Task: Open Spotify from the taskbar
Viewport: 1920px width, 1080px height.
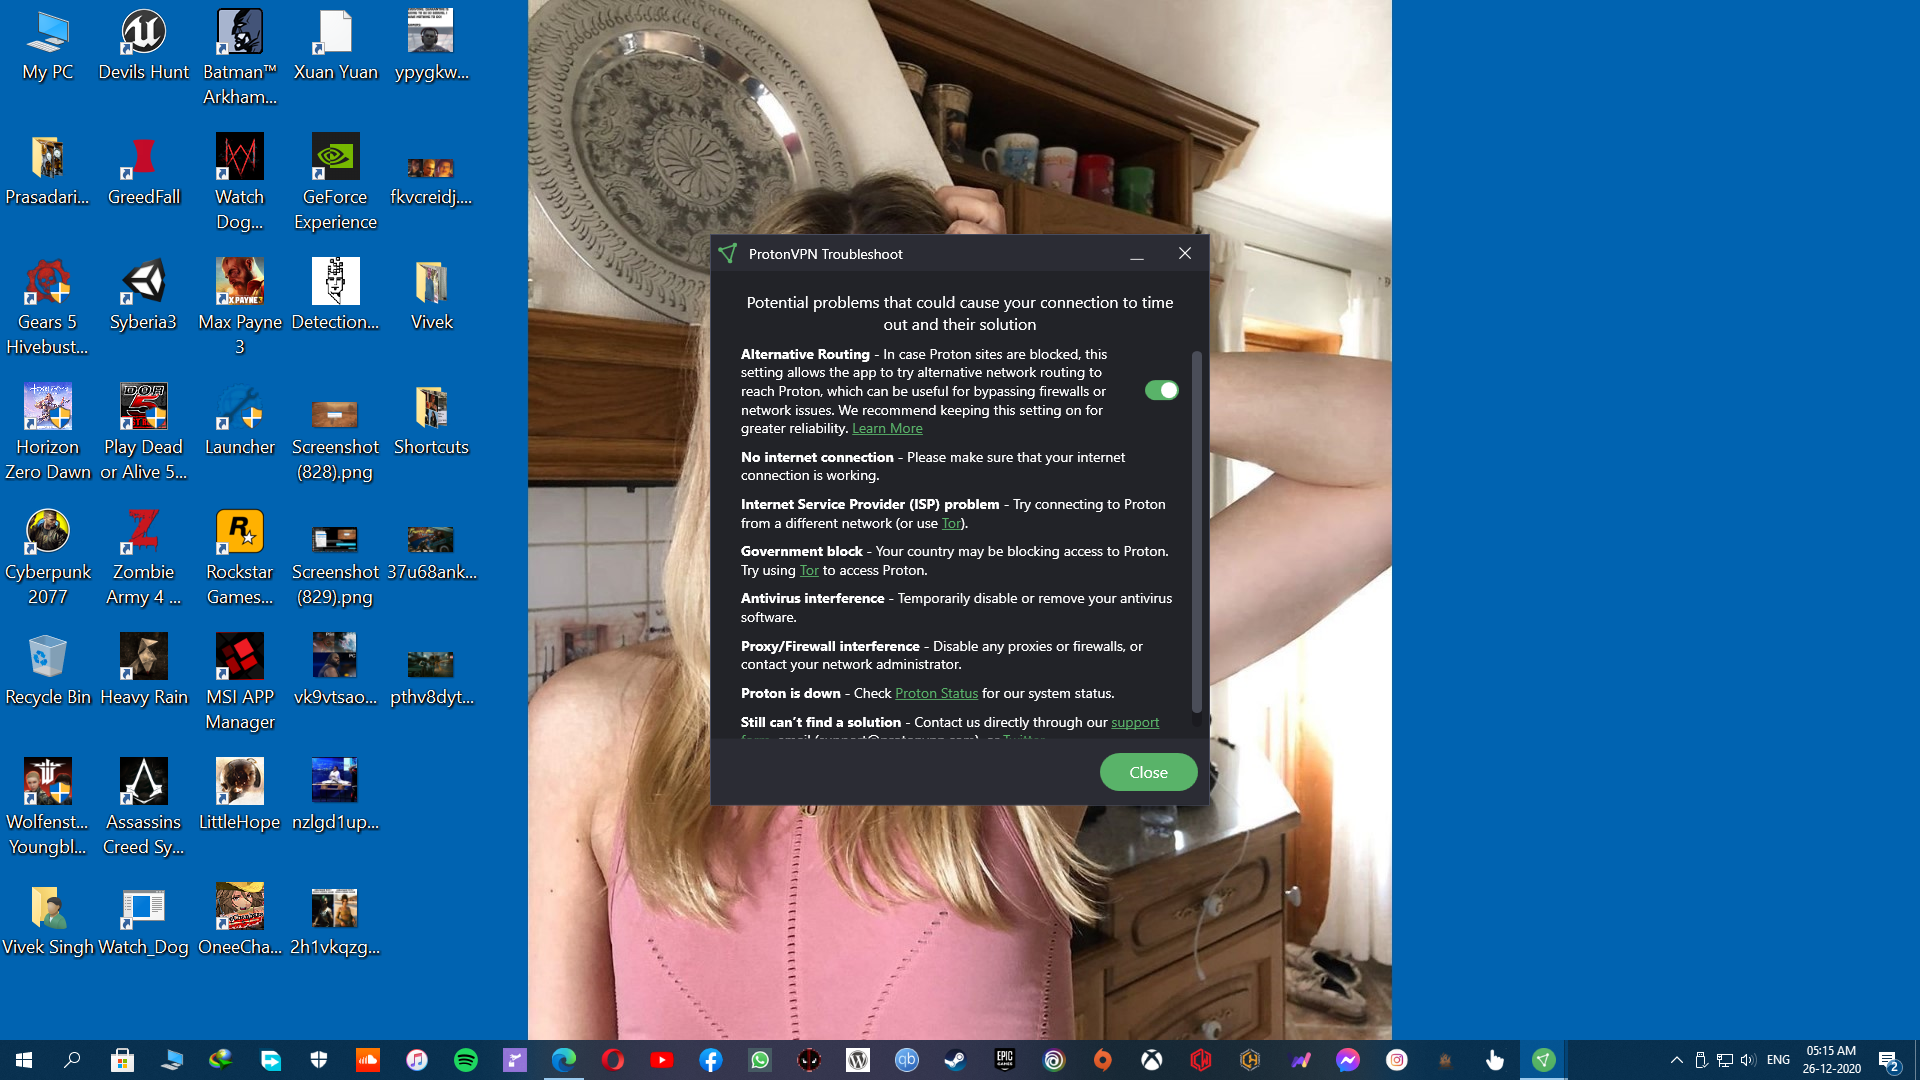Action: 465,1060
